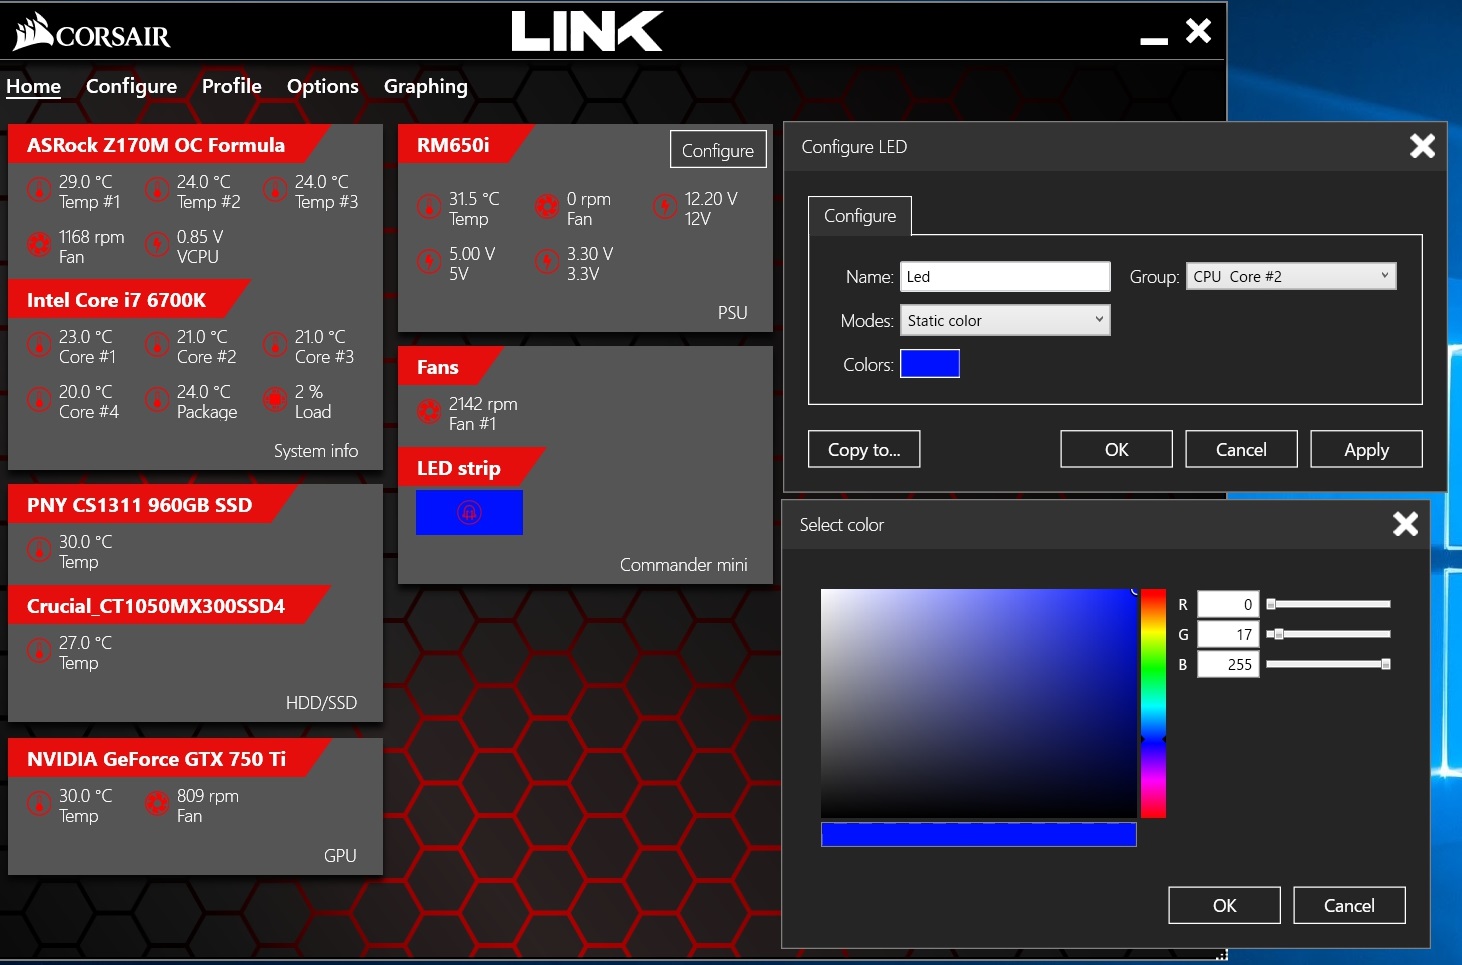Open the Home menu

coord(33,86)
